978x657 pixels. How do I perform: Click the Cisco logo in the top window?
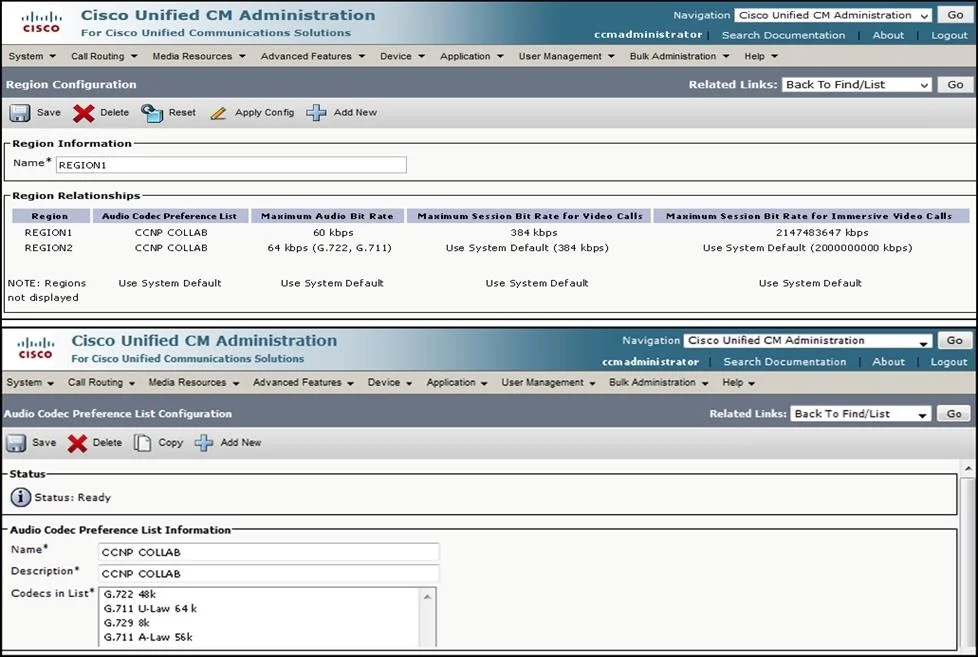point(42,22)
